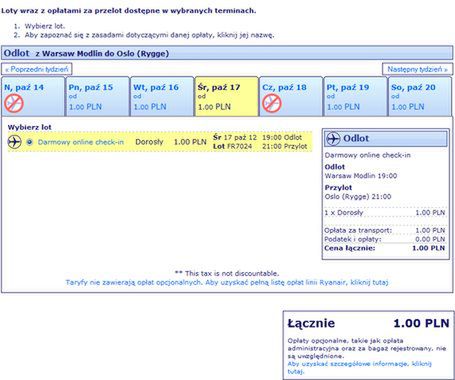Click the no-flight icon under Cz, paź 18
Viewport: 455px width, 380px height.
tap(272, 103)
